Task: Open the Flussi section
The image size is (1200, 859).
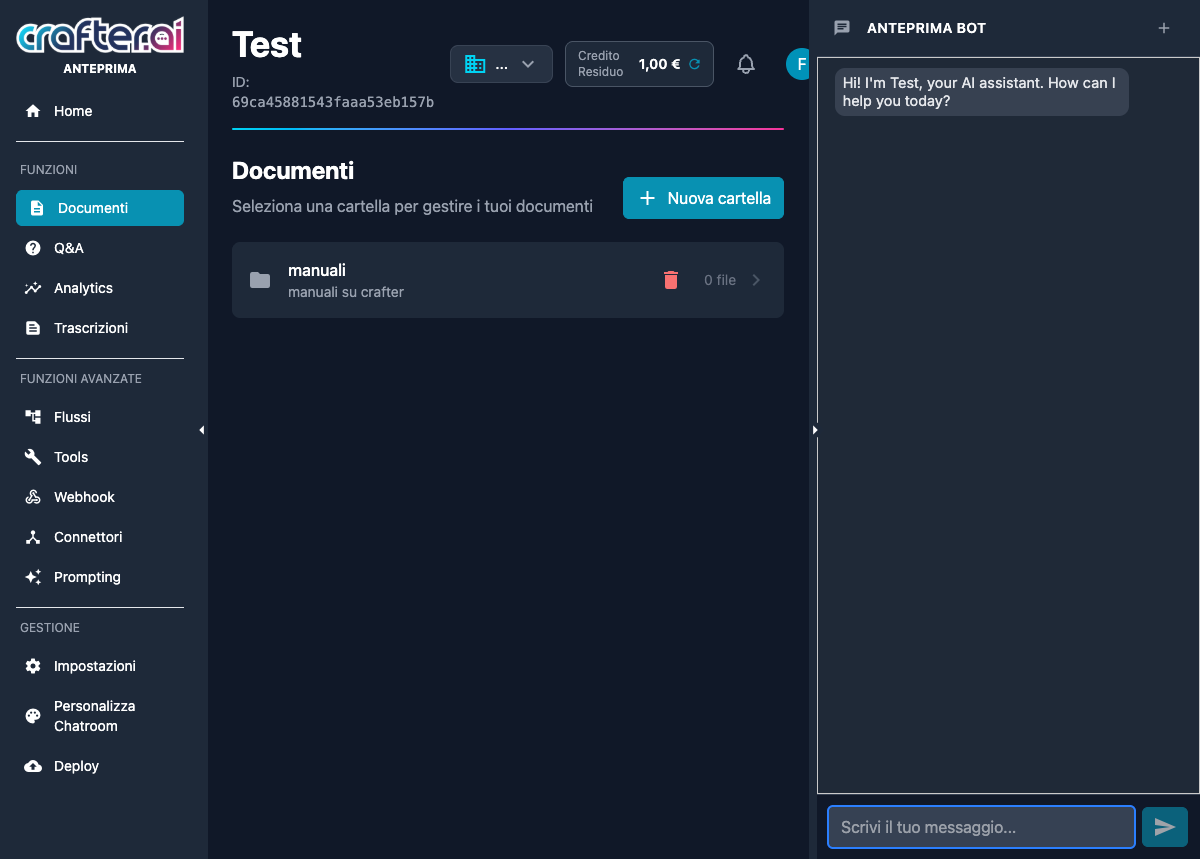Action: (100, 417)
